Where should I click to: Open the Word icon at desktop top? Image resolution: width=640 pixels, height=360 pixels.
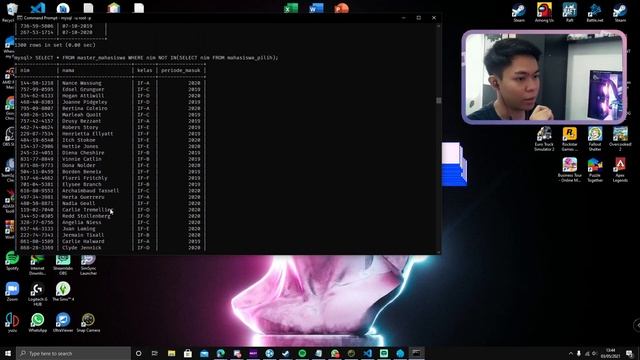(x=316, y=8)
